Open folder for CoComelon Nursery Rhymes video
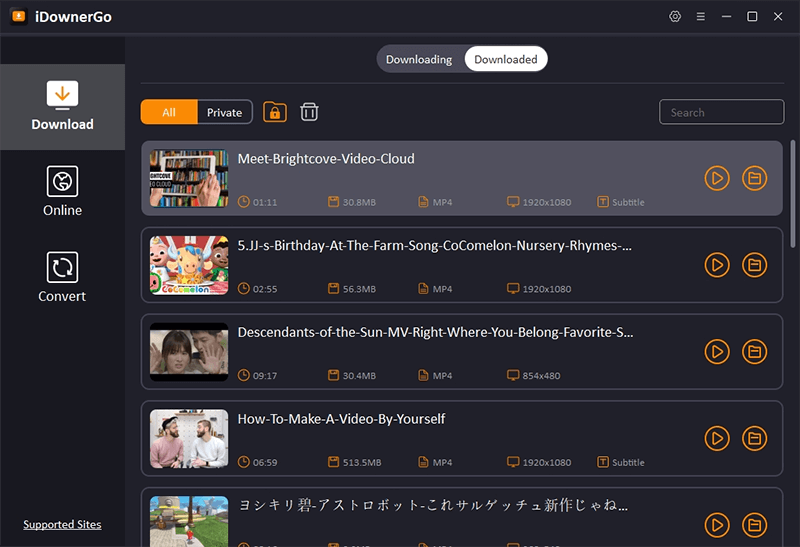 point(754,265)
